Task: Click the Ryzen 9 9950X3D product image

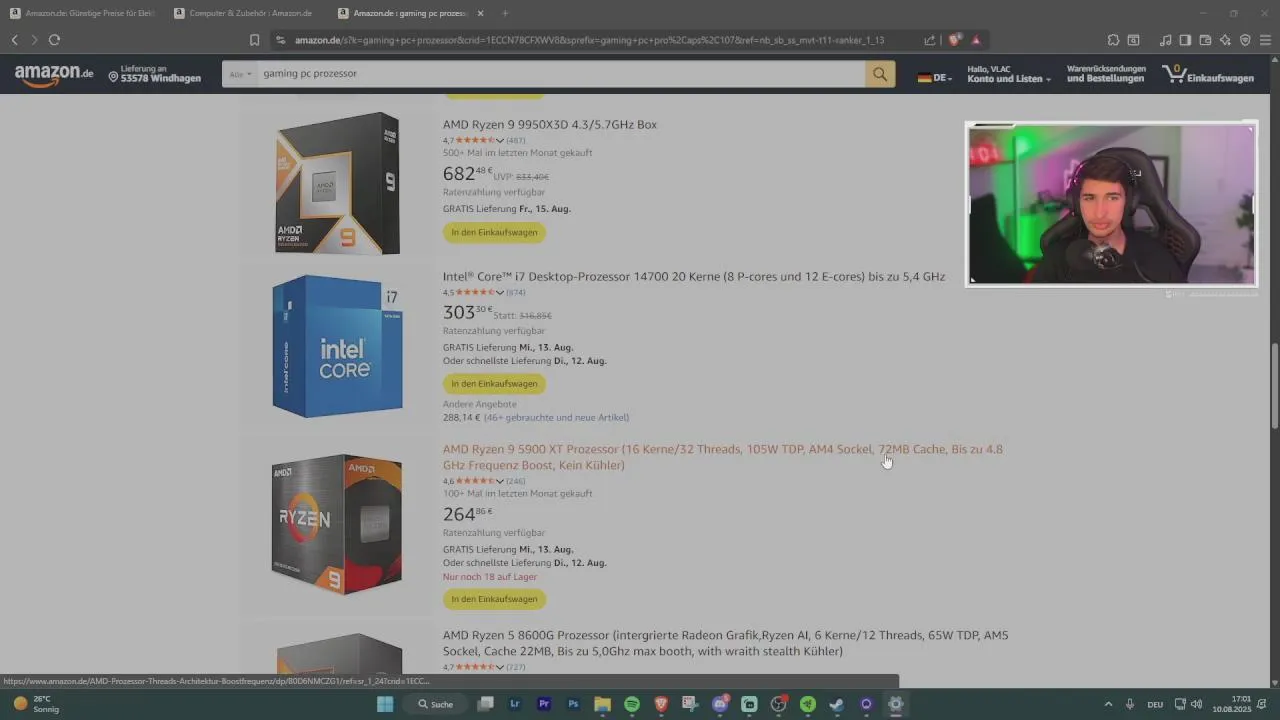Action: tap(337, 183)
